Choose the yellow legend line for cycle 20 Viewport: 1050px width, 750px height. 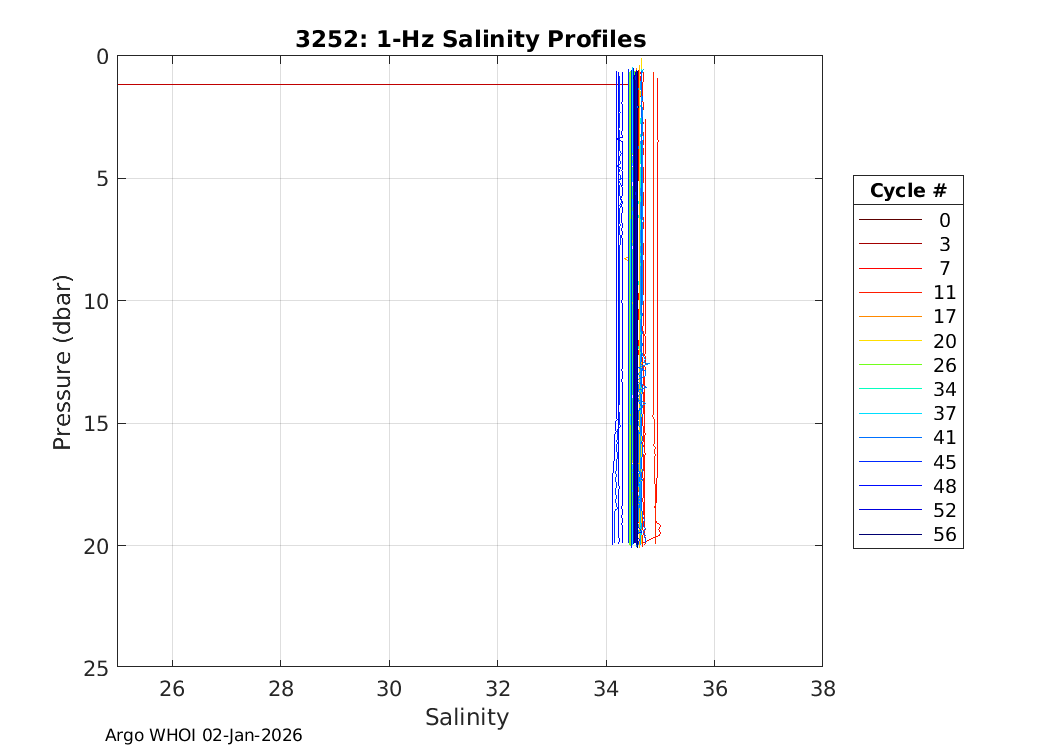[x=889, y=341]
